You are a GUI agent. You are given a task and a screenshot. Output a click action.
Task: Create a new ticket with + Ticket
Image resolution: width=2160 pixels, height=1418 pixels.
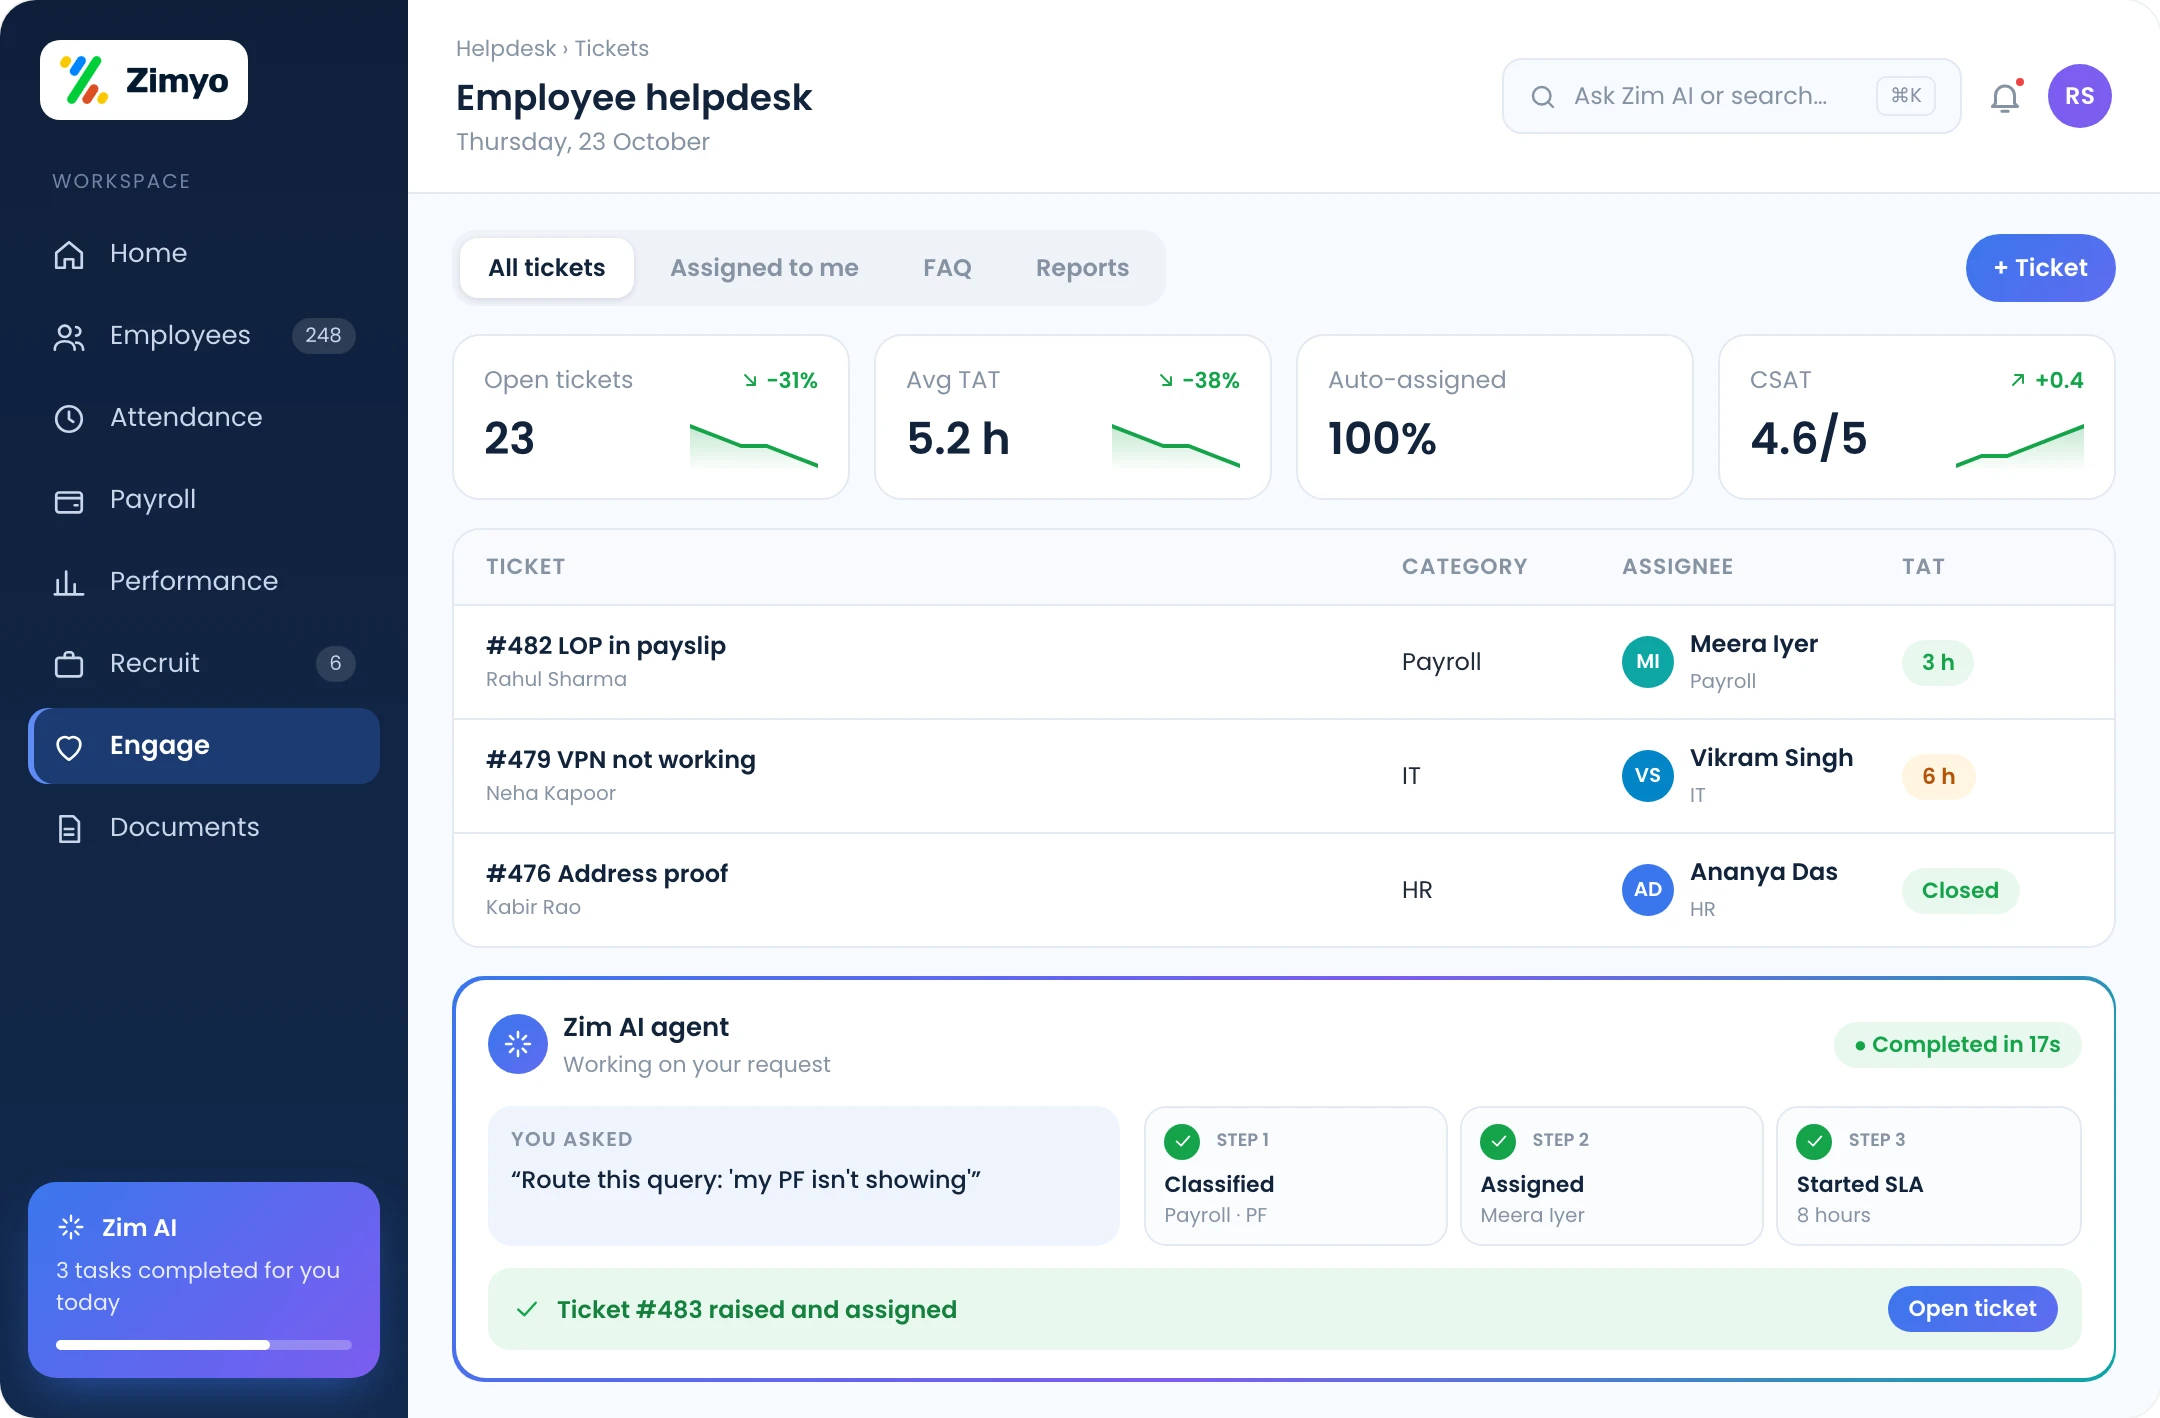pos(2040,268)
